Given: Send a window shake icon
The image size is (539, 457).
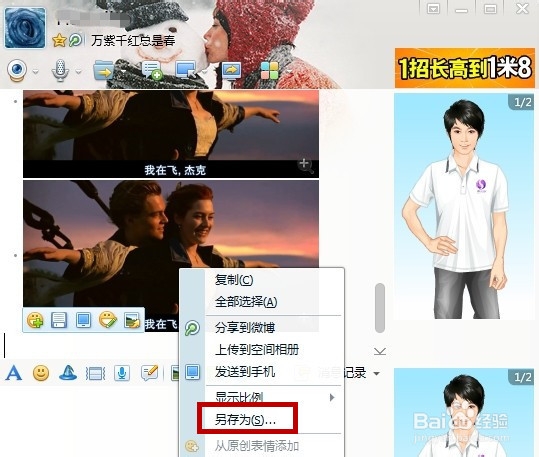Looking at the screenshot, I should coord(95,373).
